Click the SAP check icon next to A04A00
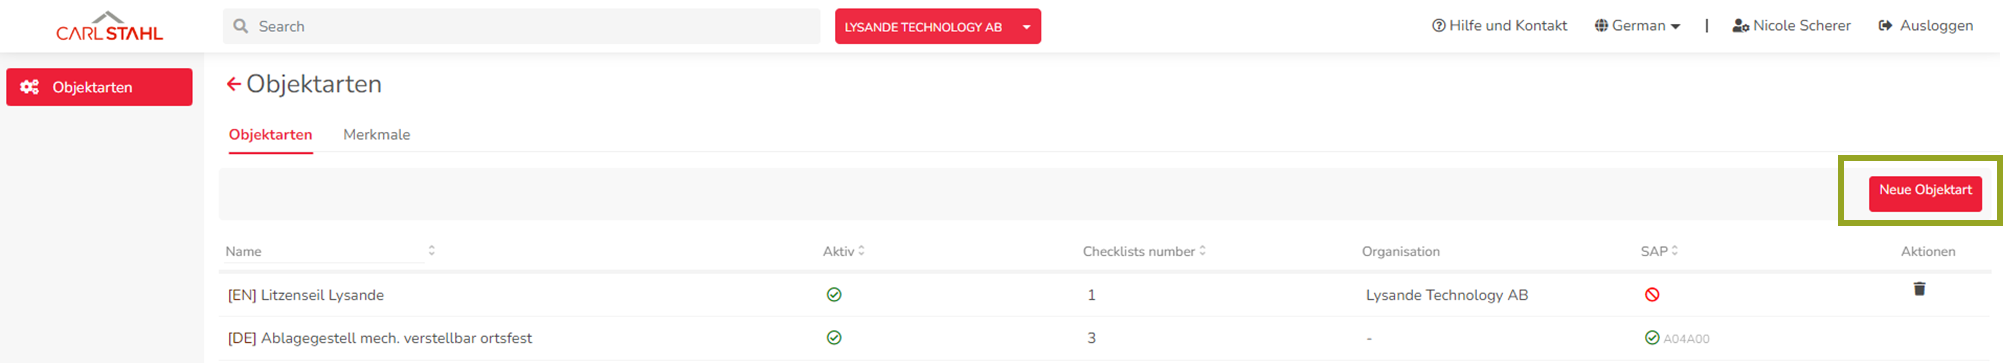Image resolution: width=2003 pixels, height=363 pixels. click(1652, 338)
